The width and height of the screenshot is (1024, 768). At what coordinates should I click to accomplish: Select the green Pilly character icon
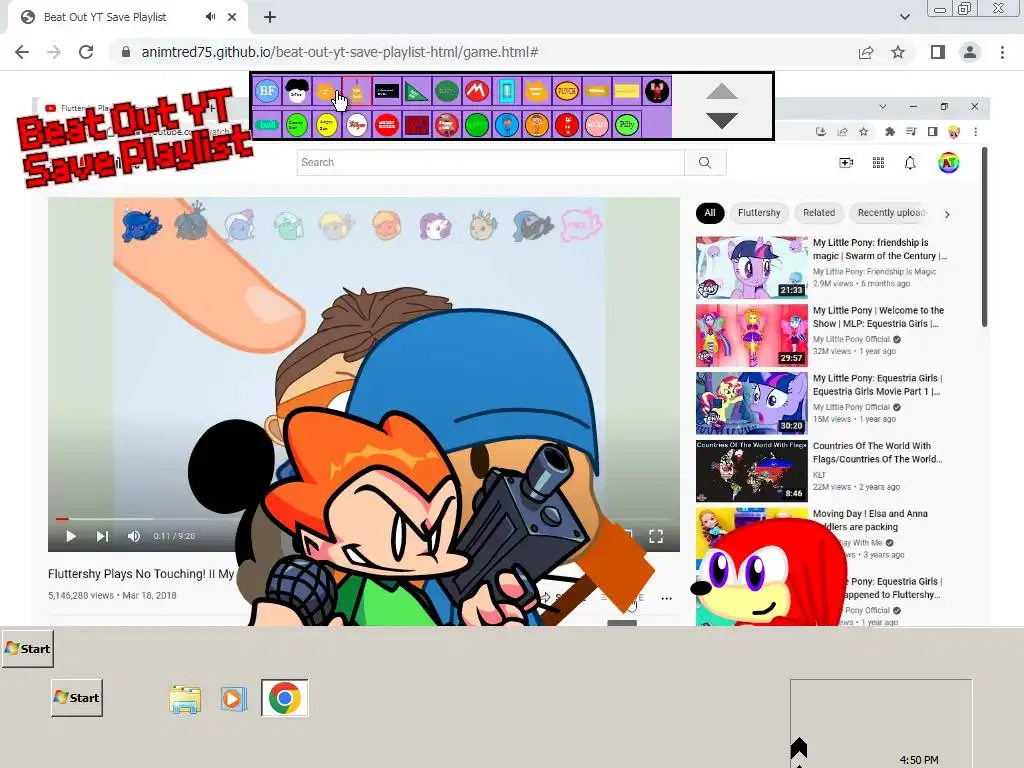pyautogui.click(x=626, y=124)
